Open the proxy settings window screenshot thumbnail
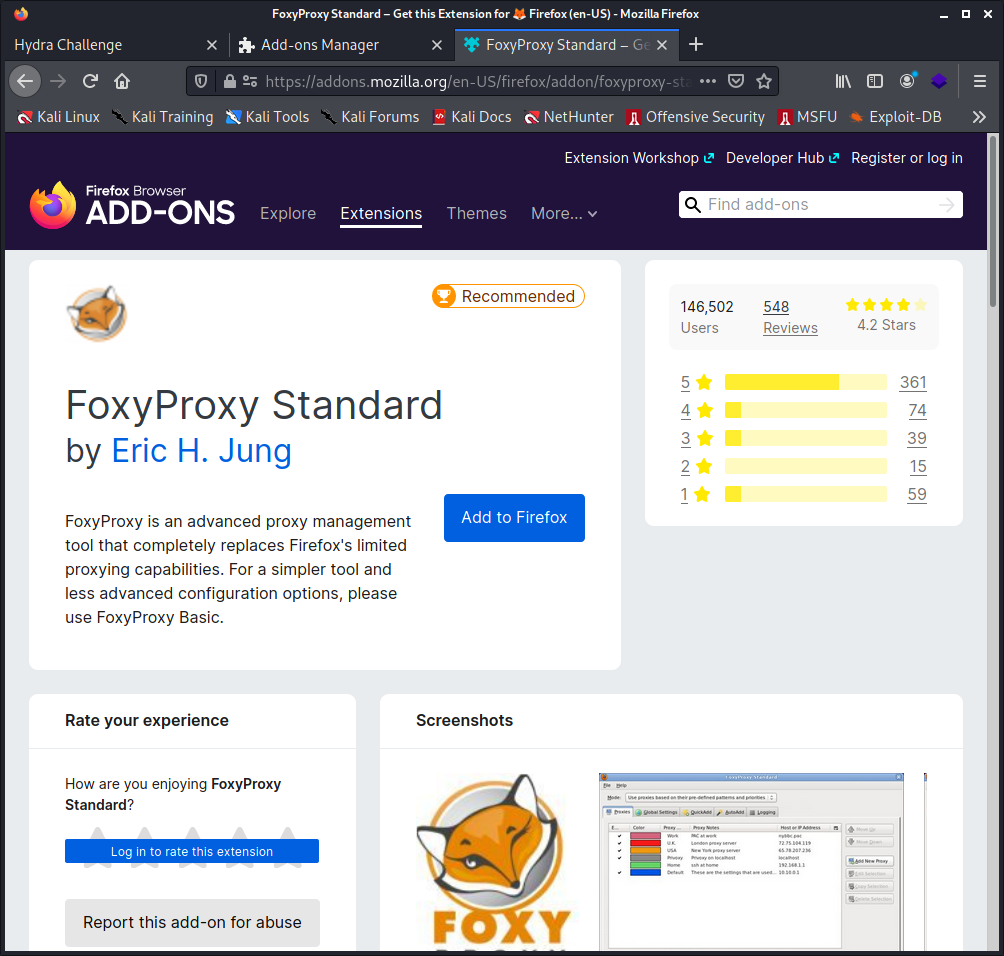1004x956 pixels. [x=751, y=862]
